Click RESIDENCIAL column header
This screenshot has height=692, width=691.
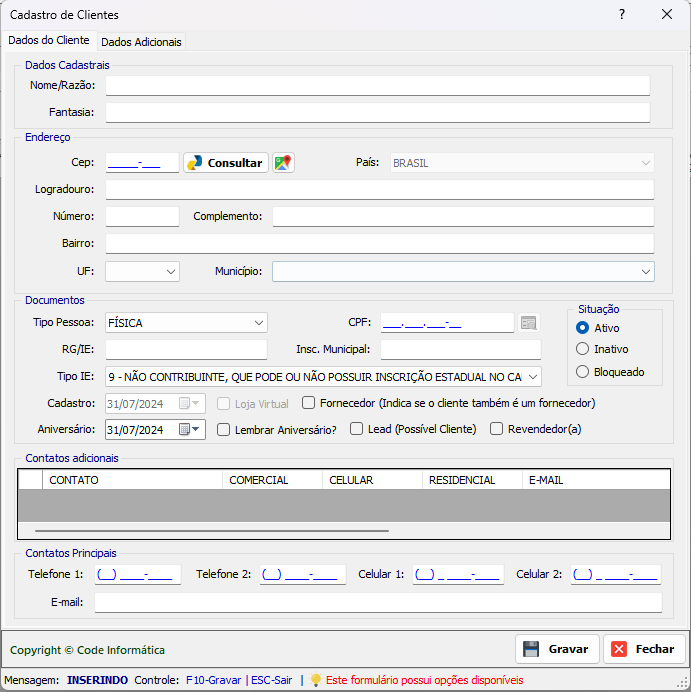(472, 480)
